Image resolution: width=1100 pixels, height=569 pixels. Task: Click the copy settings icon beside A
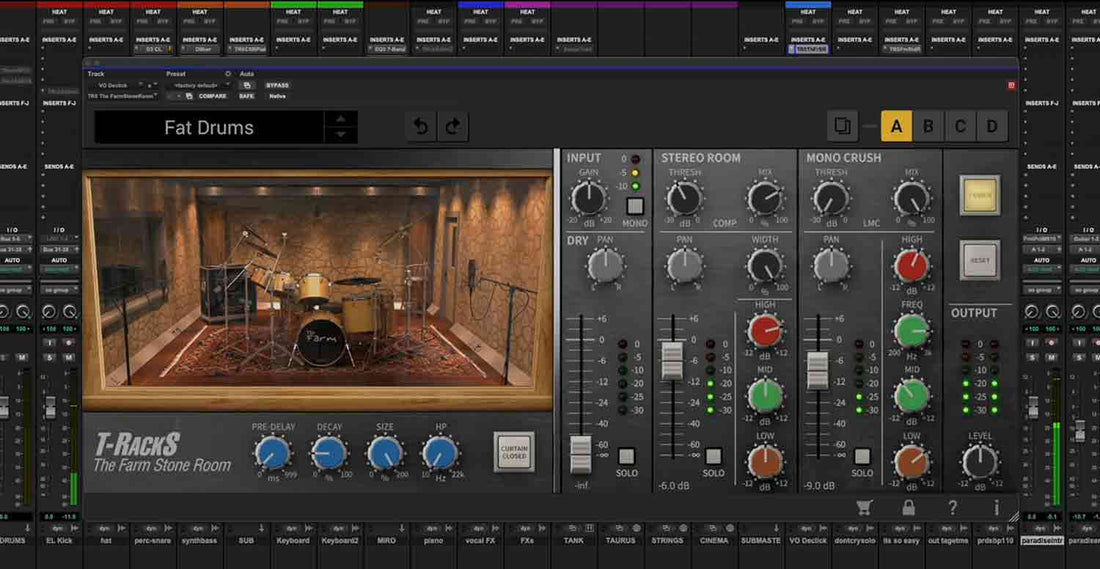click(x=843, y=126)
